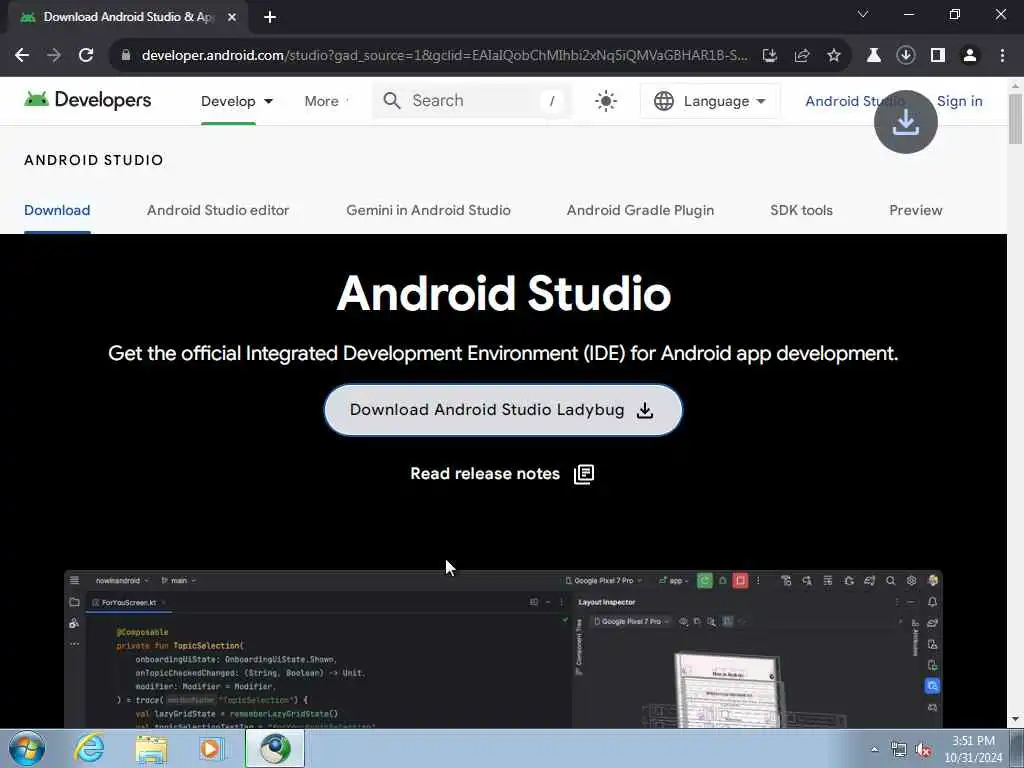Click the page vertical scrollbar thumb
The width and height of the screenshot is (1024, 768).
click(1015, 118)
